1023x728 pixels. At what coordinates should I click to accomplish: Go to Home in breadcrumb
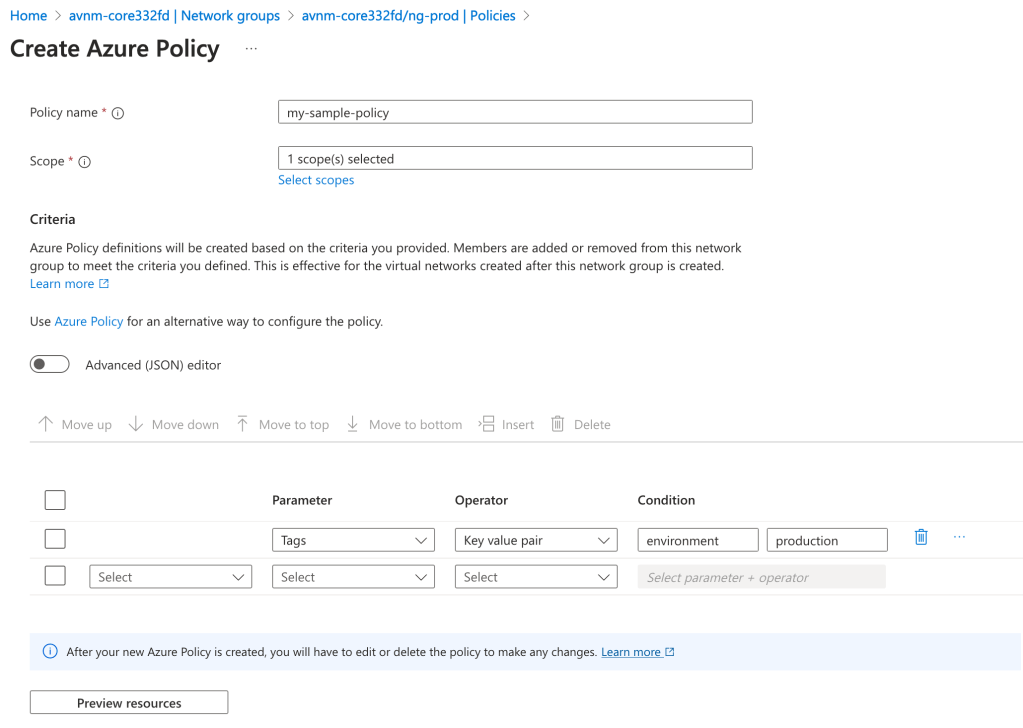coord(28,16)
